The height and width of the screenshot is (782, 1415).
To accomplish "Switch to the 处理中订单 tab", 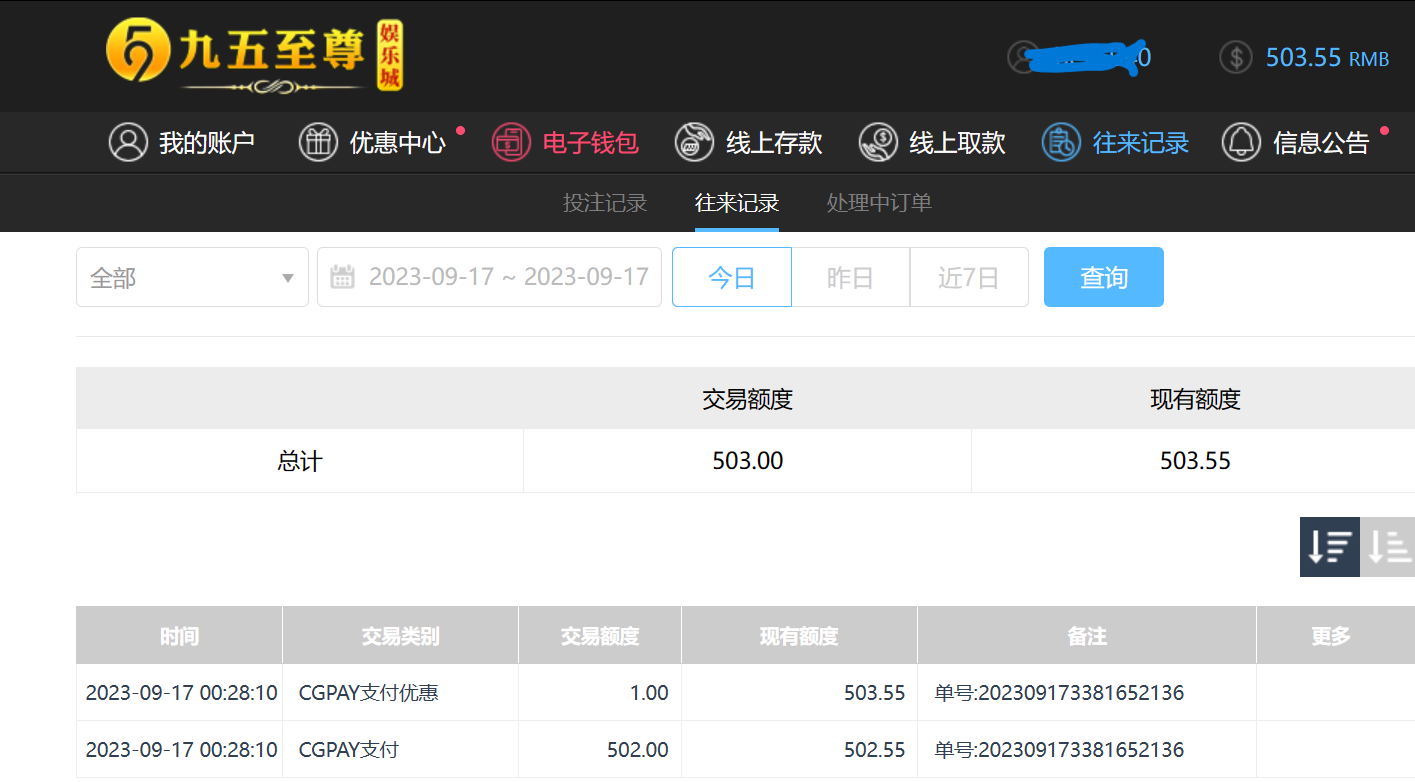I will tap(879, 203).
